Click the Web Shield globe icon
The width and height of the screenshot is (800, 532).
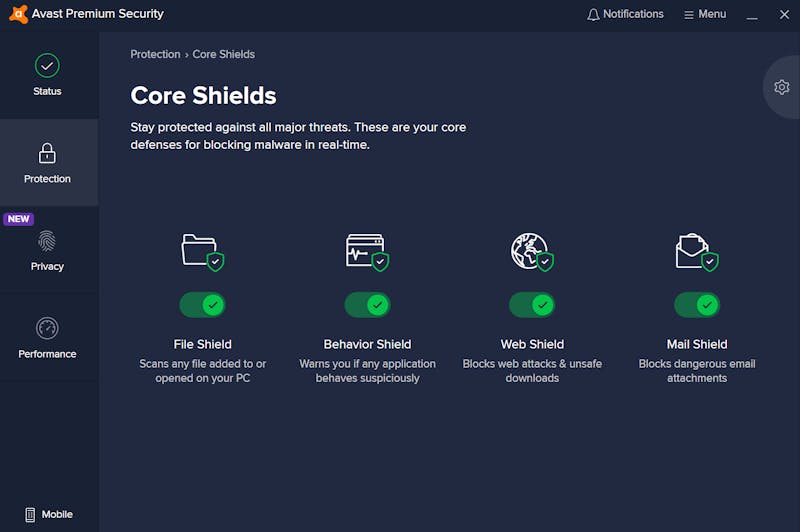click(x=532, y=252)
